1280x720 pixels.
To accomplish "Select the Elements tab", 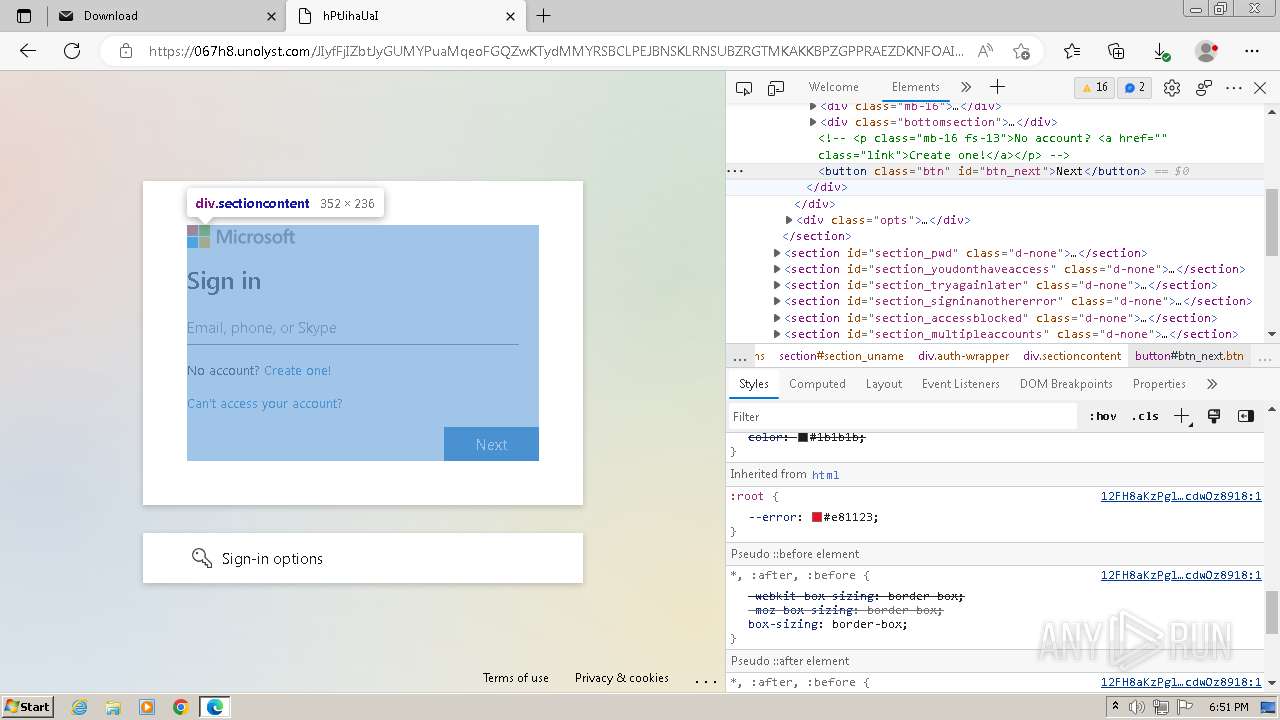I will pyautogui.click(x=915, y=87).
